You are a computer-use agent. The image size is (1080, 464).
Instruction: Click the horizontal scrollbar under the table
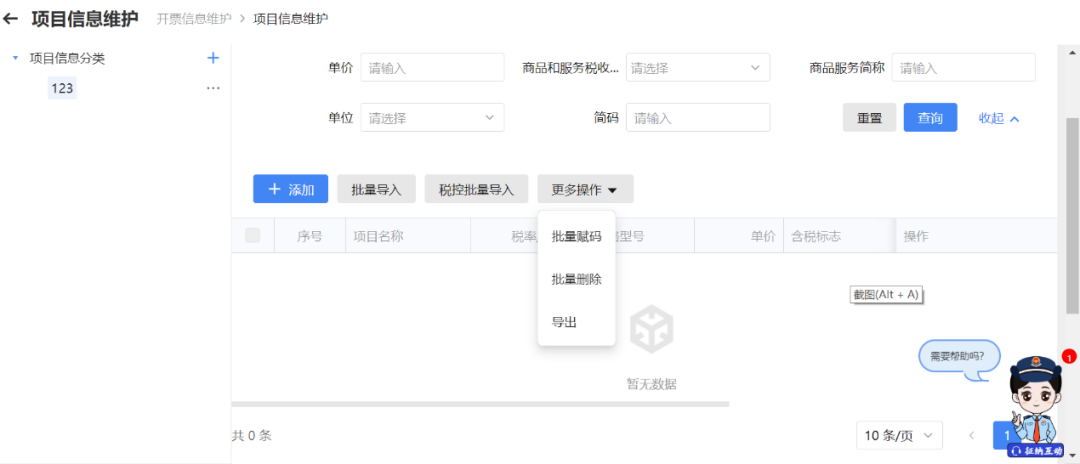click(480, 404)
